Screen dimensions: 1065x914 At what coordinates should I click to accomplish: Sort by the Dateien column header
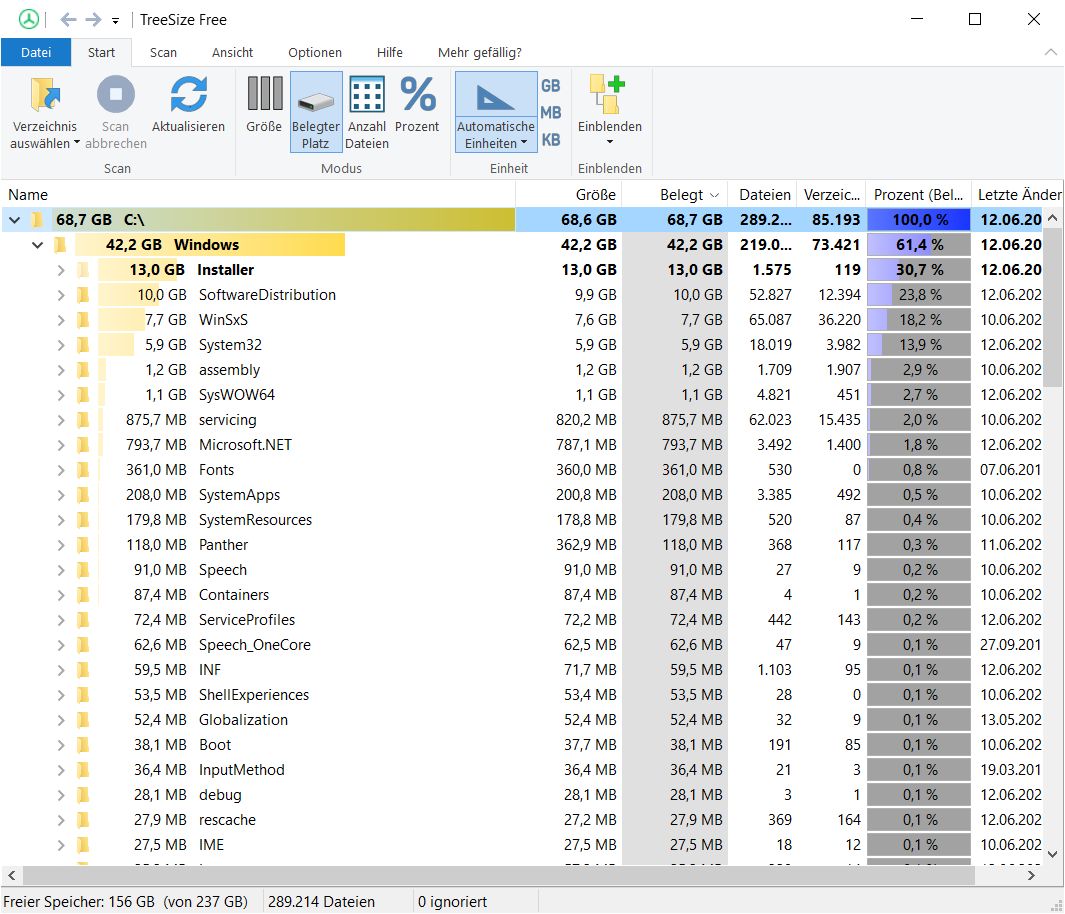[763, 195]
